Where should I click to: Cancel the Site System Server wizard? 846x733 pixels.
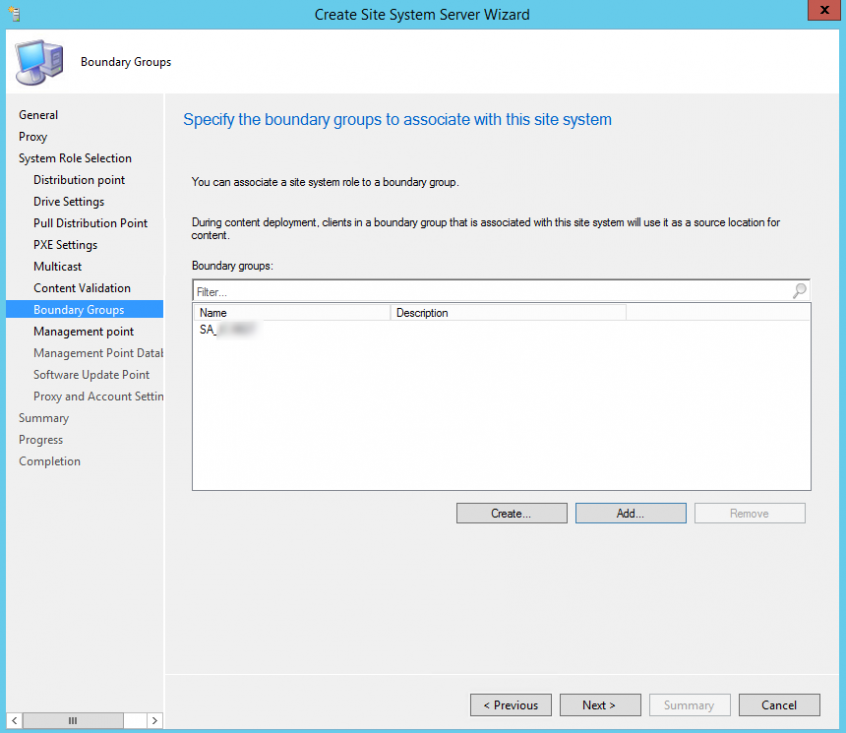(x=779, y=704)
